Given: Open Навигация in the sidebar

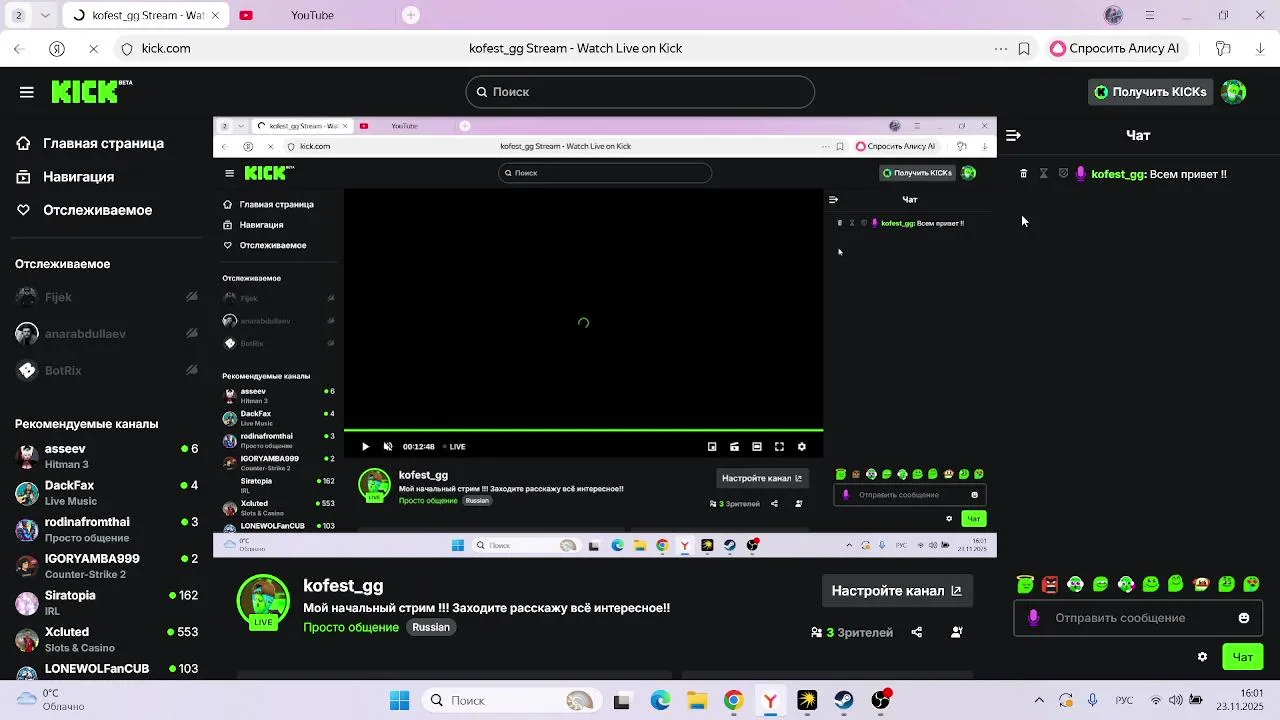Looking at the screenshot, I should pyautogui.click(x=67, y=177).
